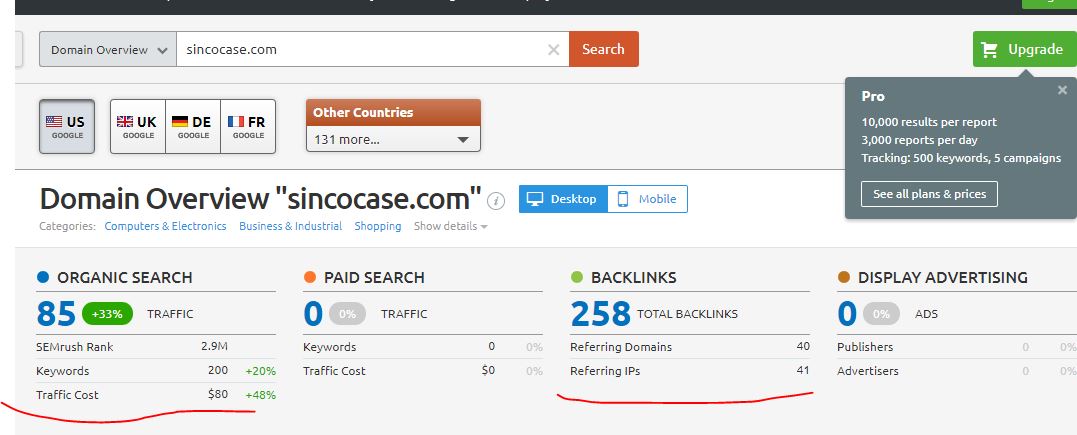Click the info icon beside Domain Overview title
Viewport: 1077px width, 435px height.
tap(496, 201)
